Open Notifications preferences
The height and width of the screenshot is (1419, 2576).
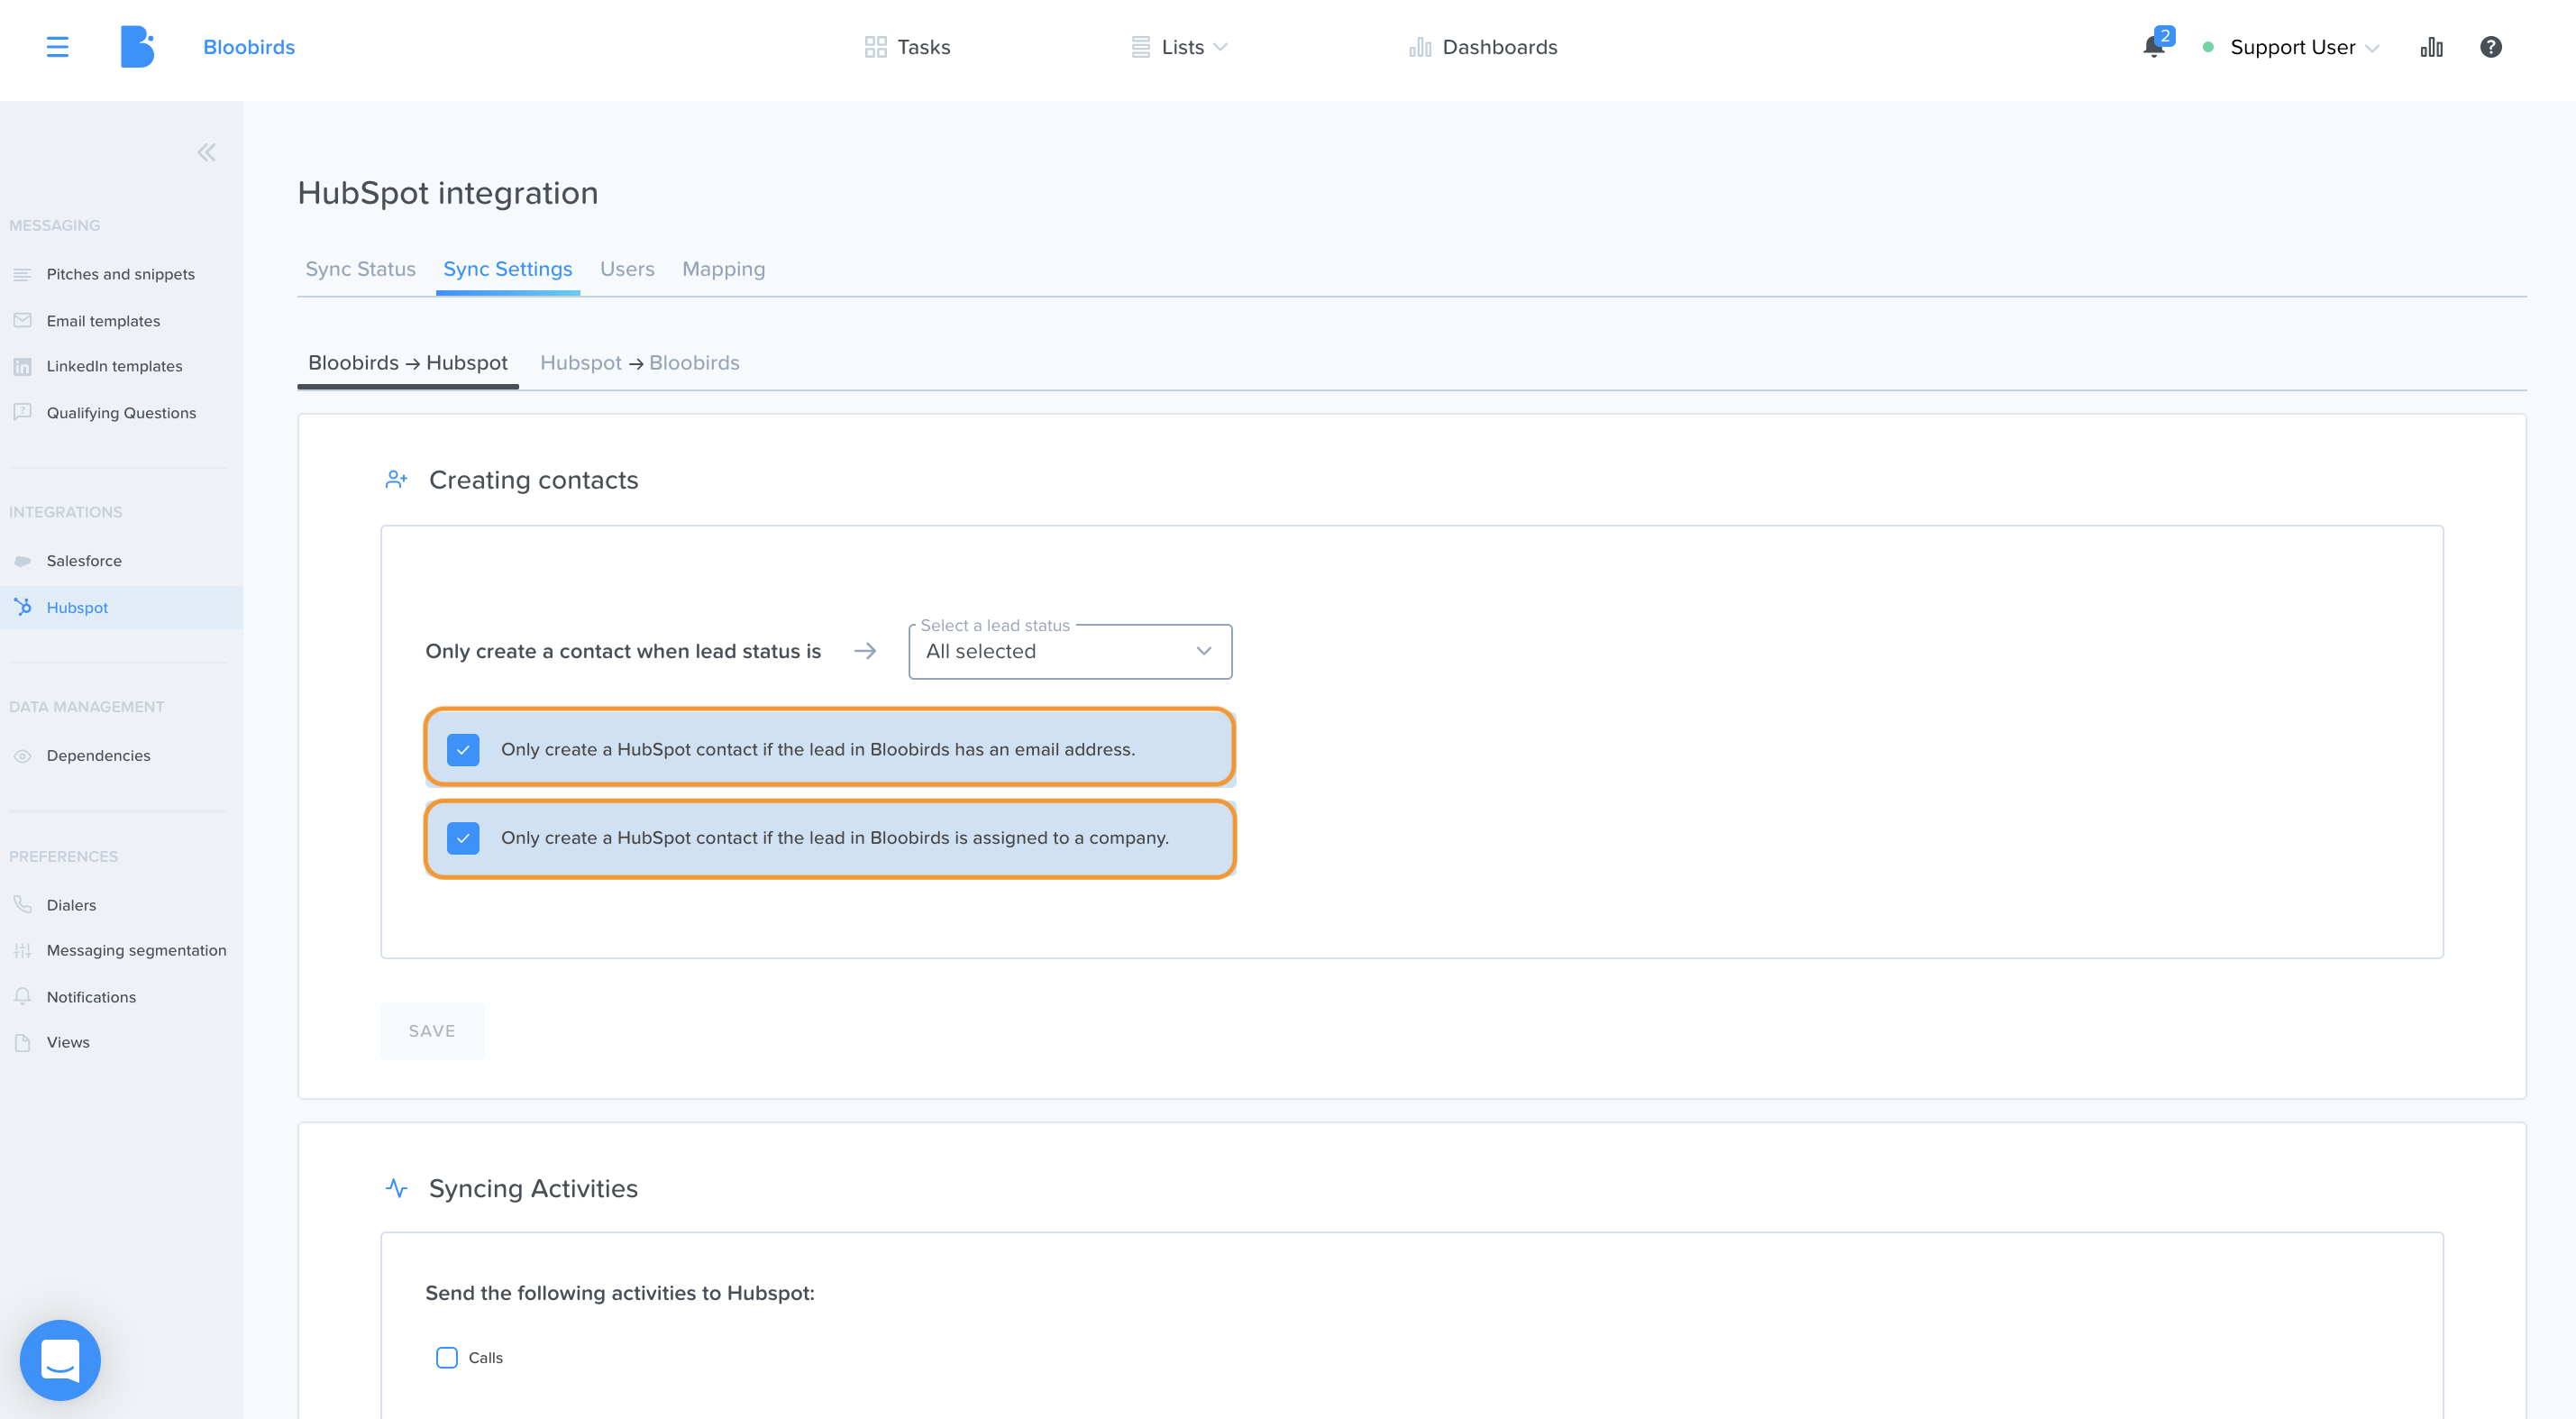pyautogui.click(x=91, y=997)
